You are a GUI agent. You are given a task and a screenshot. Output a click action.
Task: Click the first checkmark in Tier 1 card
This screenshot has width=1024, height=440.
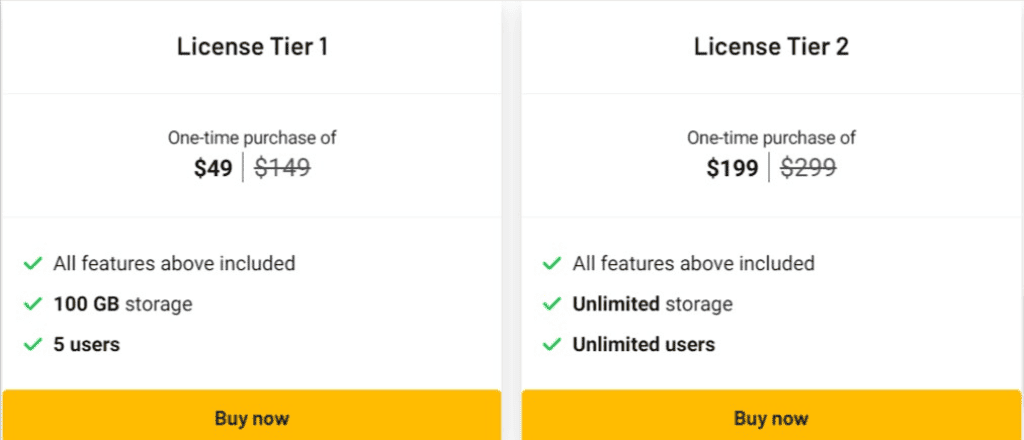[x=32, y=264]
